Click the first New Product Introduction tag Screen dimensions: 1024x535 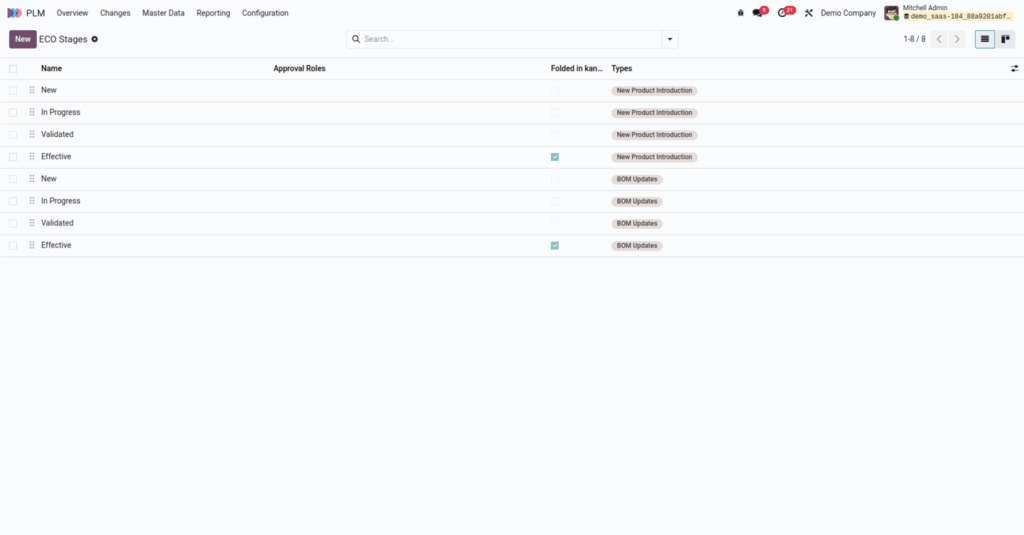(x=654, y=91)
